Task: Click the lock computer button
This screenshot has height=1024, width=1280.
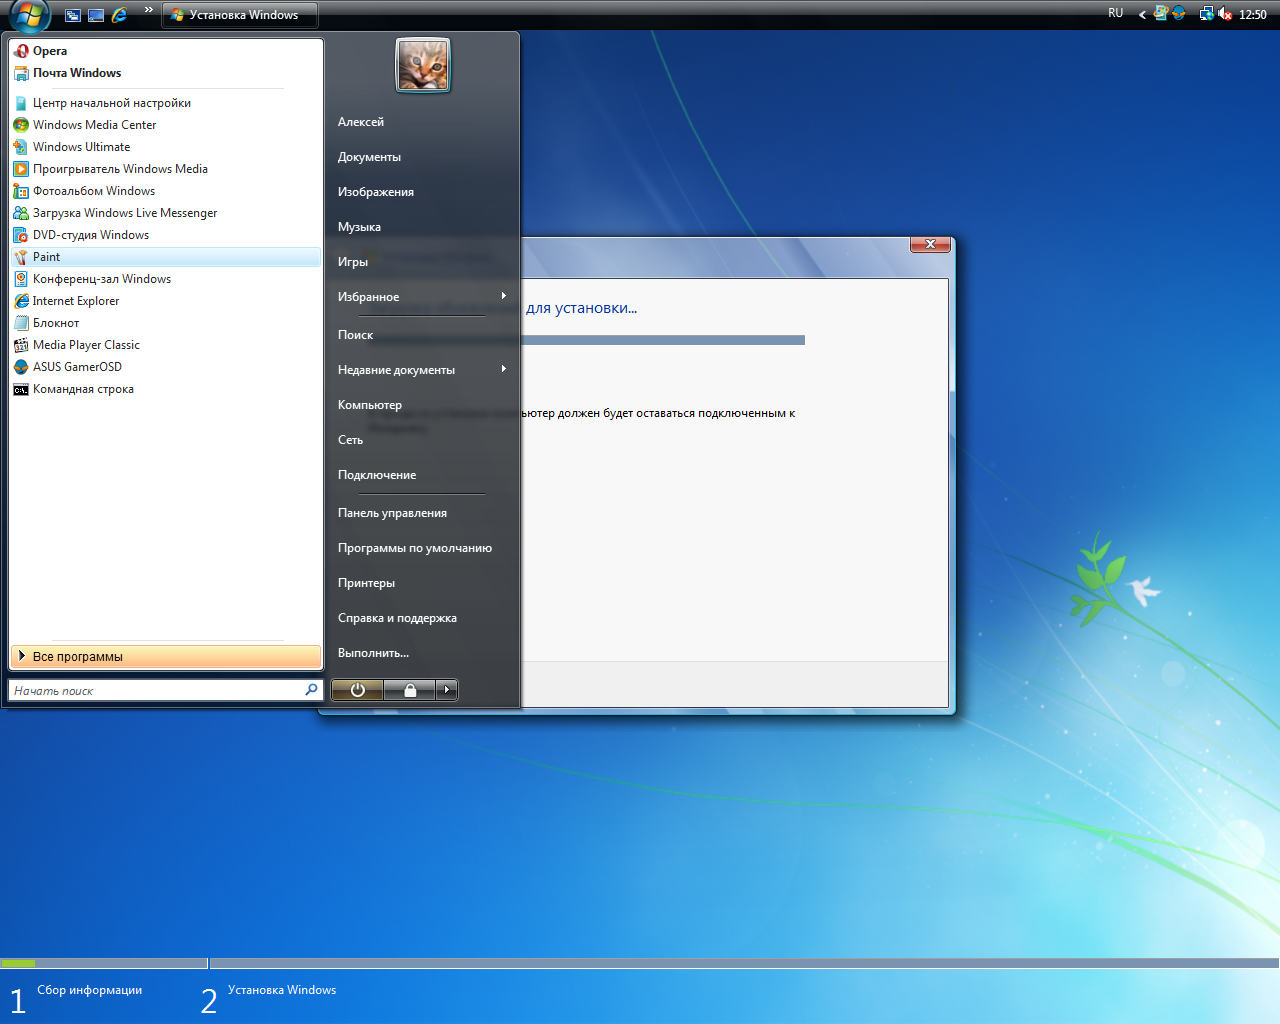Action: [x=410, y=690]
